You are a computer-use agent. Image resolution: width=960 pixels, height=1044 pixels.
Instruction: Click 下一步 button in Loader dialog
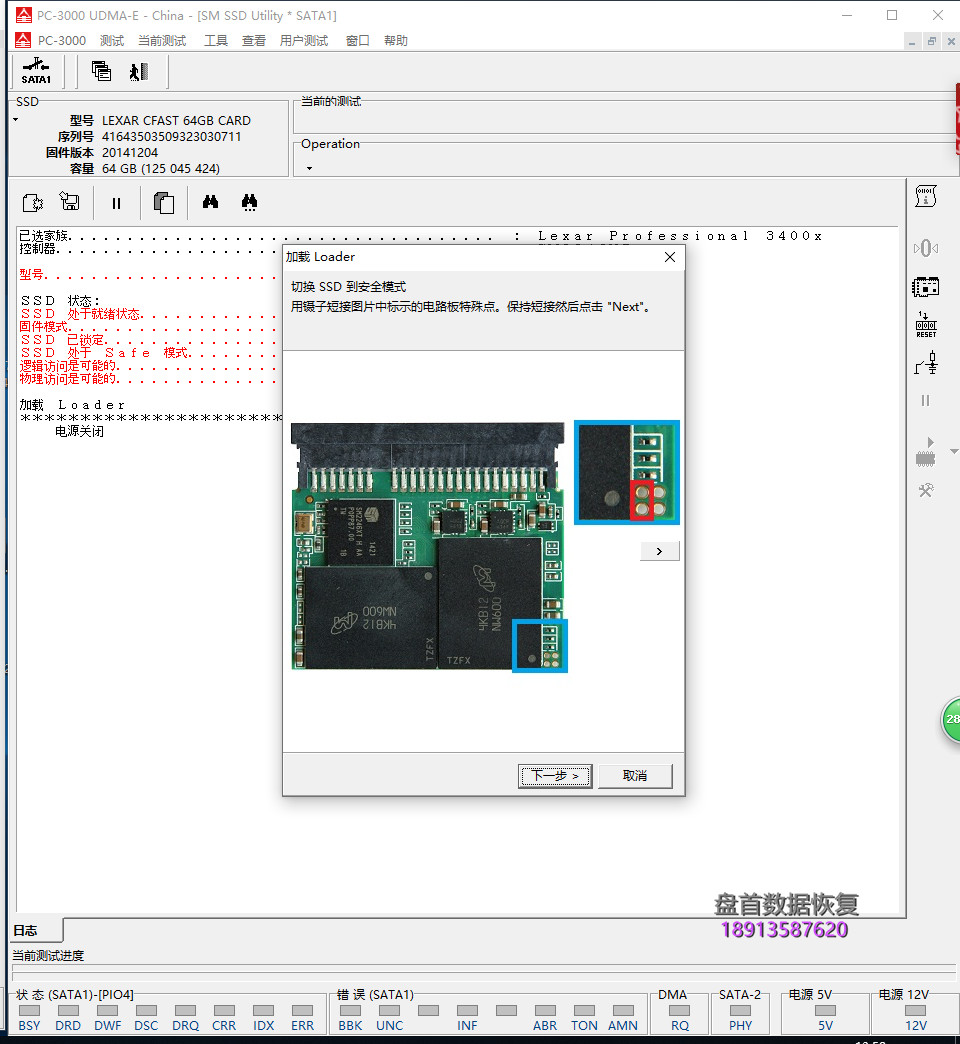[555, 776]
